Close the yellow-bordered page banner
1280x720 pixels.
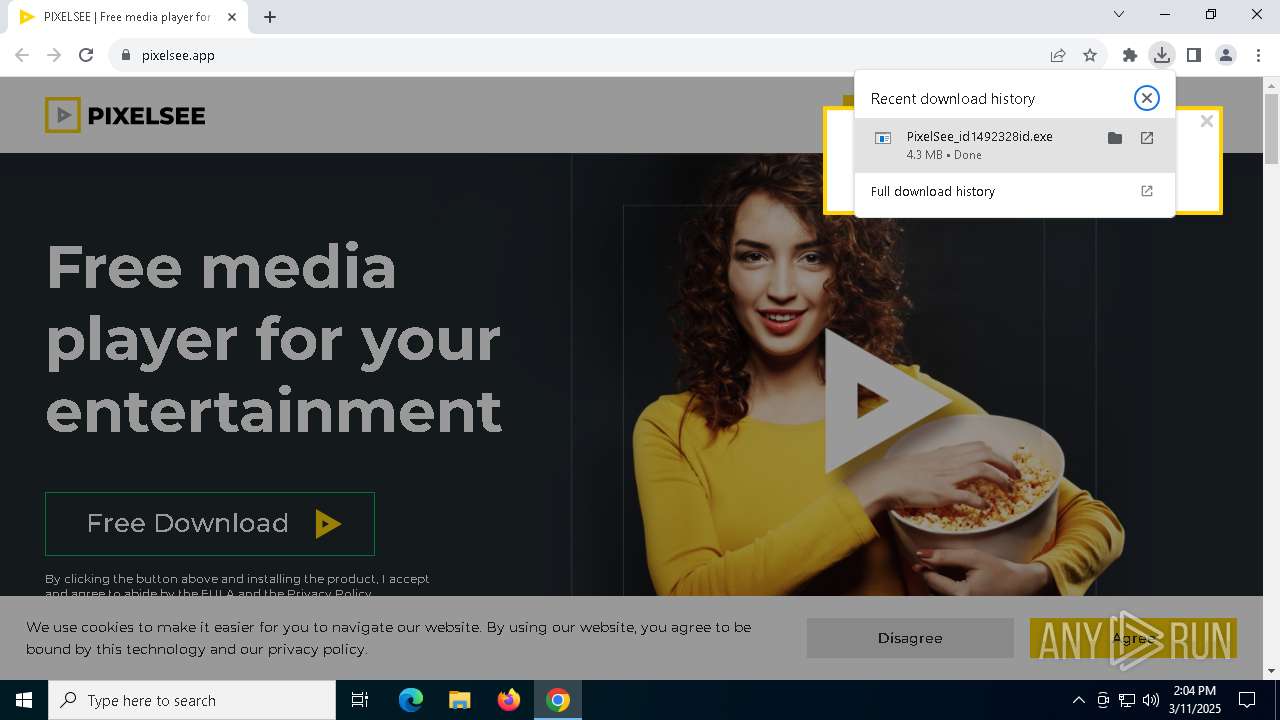coord(1207,121)
